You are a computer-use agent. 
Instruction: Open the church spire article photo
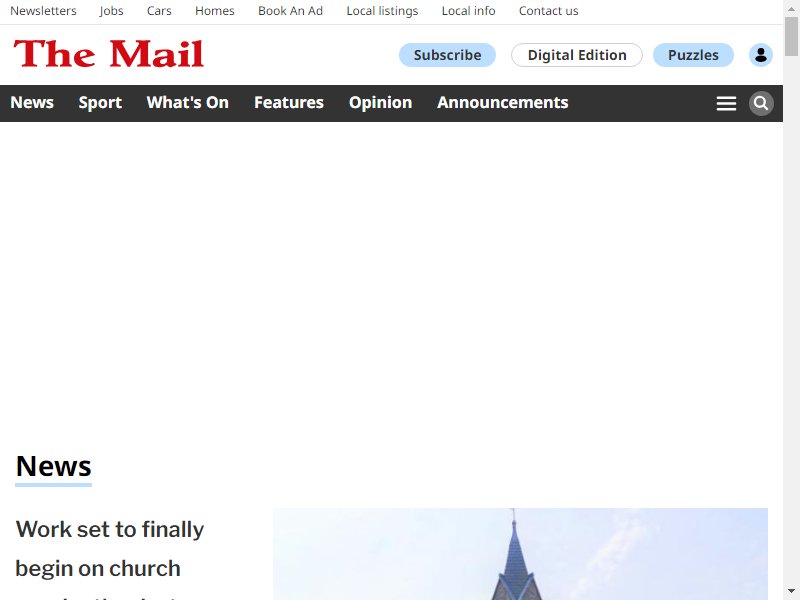[520, 554]
